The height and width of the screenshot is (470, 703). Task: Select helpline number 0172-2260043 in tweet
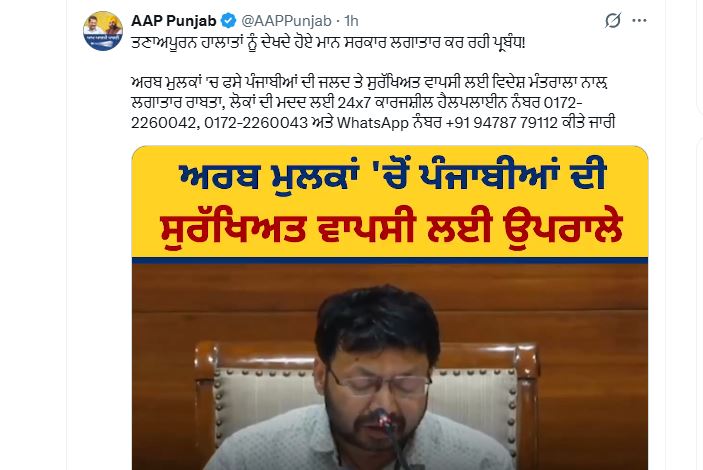pyautogui.click(x=256, y=122)
